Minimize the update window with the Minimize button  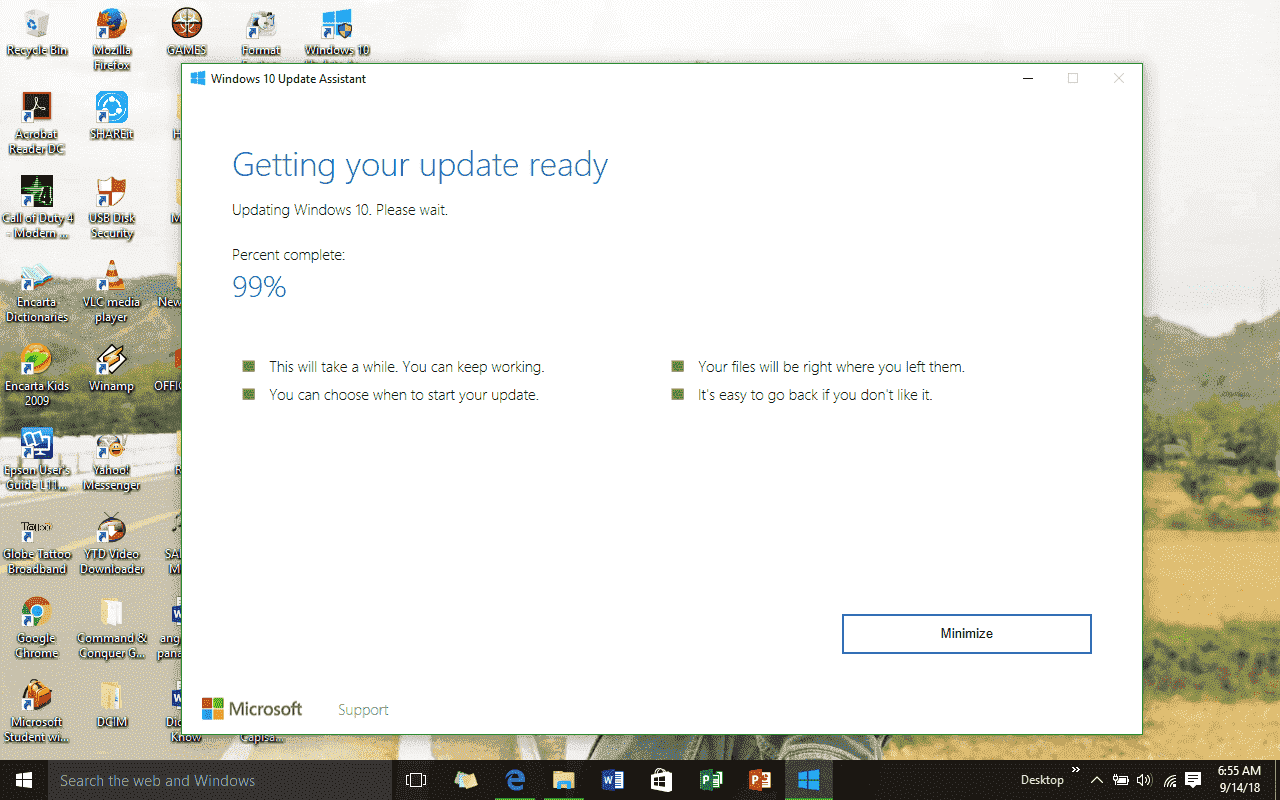(966, 634)
